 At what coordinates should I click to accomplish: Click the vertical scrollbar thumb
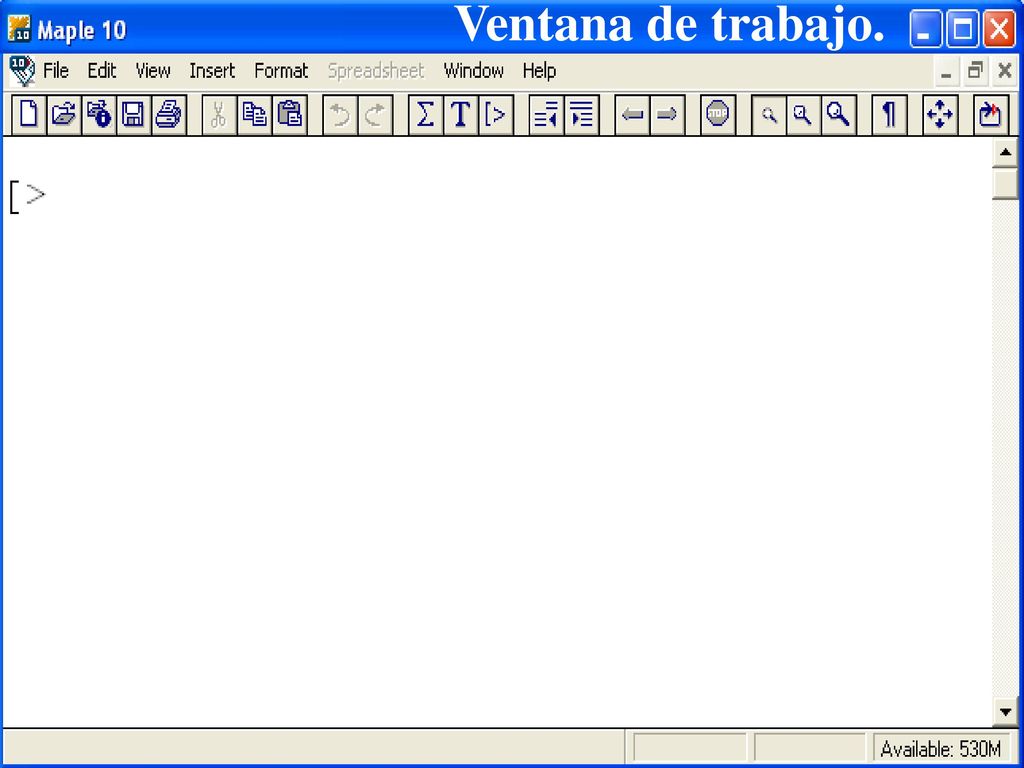(1005, 184)
